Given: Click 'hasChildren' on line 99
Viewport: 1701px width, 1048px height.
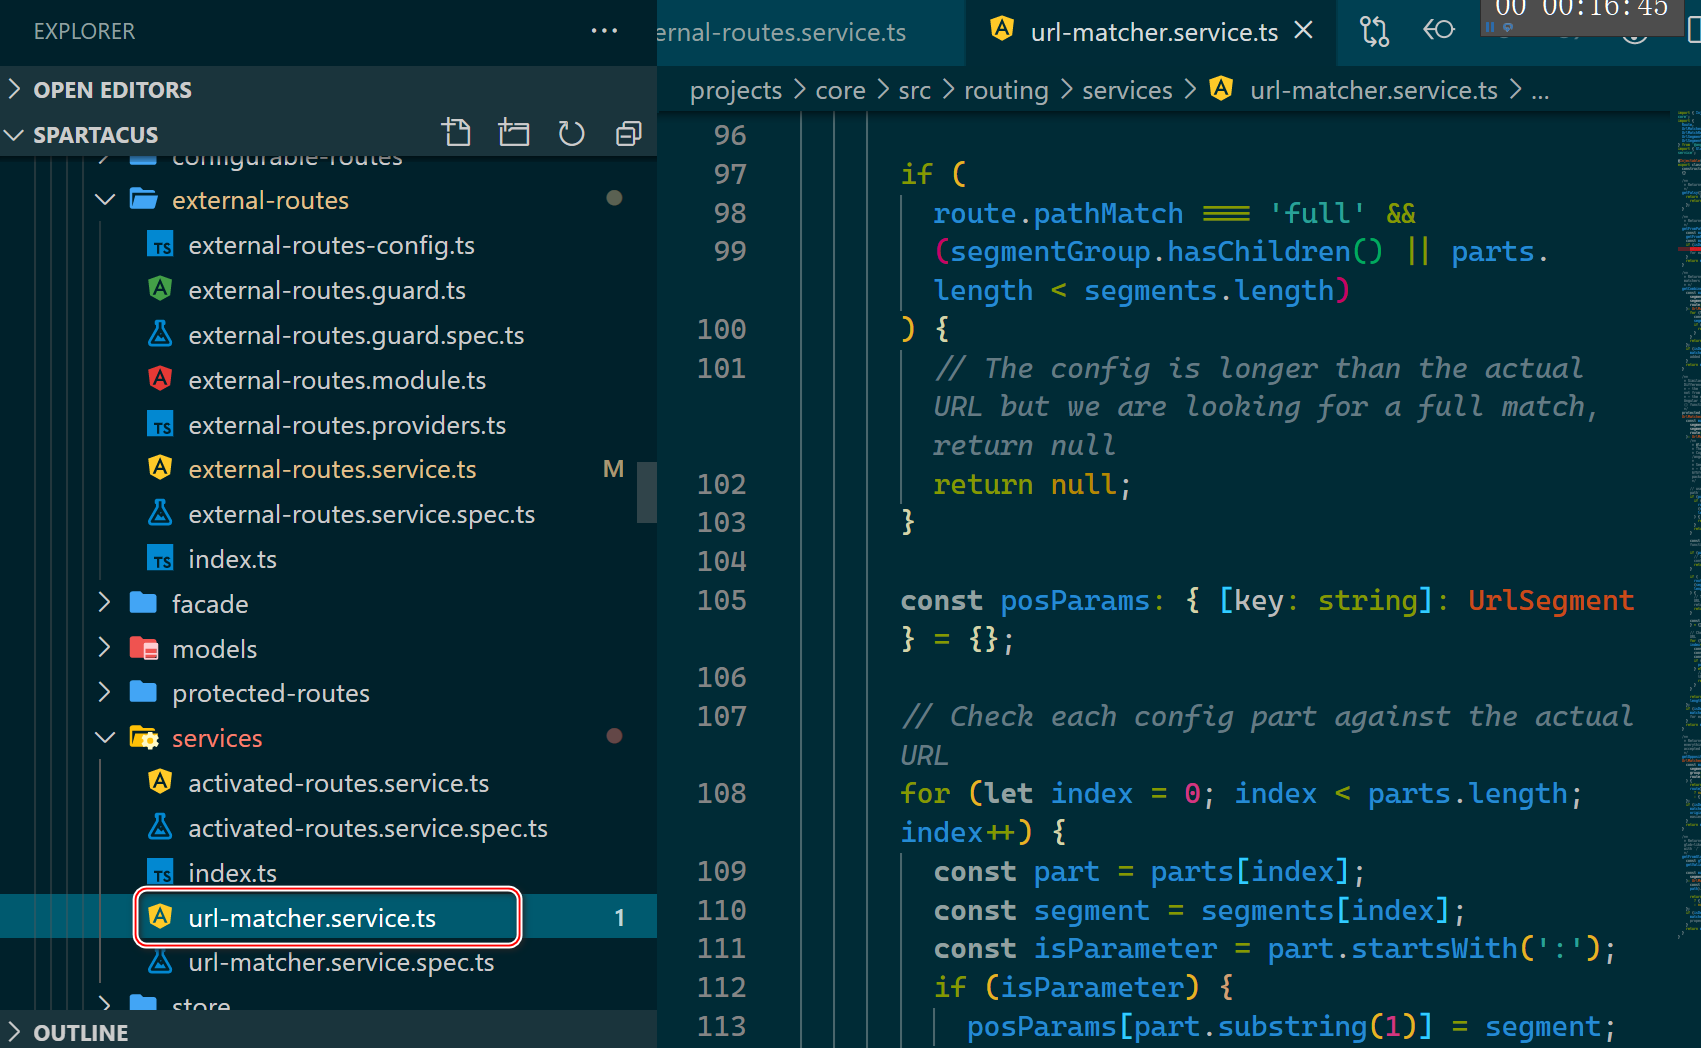Looking at the screenshot, I should (1259, 251).
